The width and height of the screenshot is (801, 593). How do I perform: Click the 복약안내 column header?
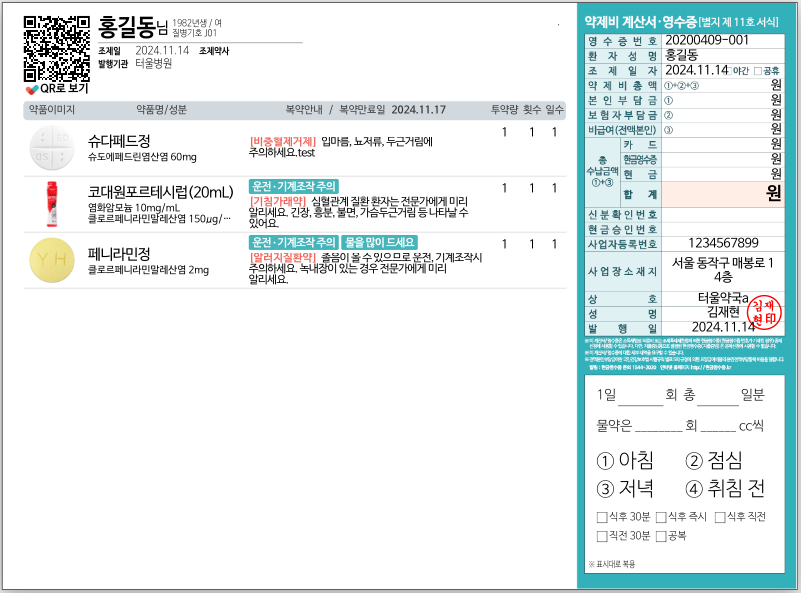tap(308, 108)
